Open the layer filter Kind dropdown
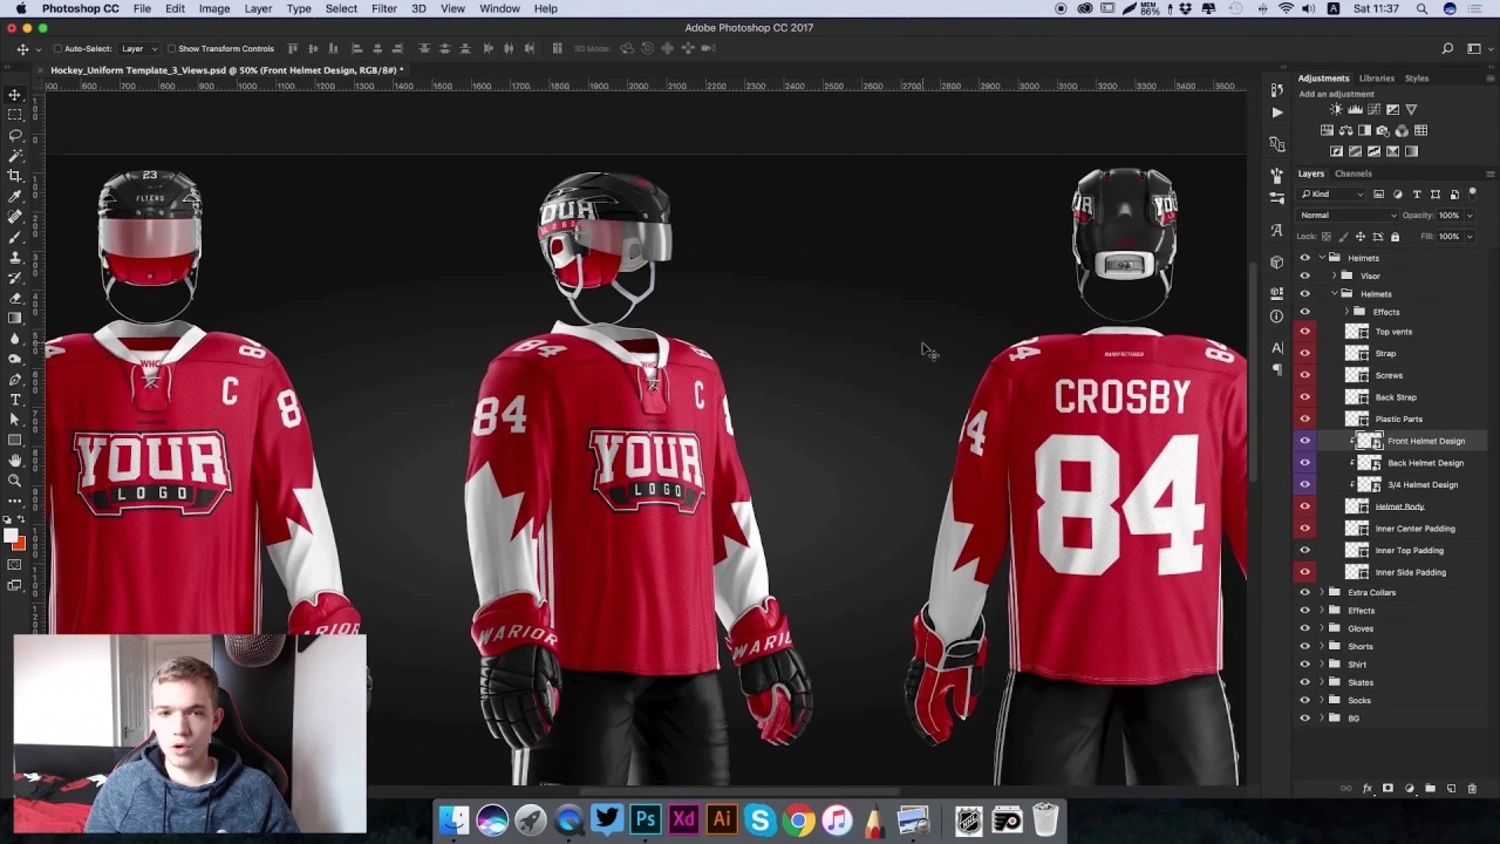Screen dimensions: 1500x844 coord(1332,194)
